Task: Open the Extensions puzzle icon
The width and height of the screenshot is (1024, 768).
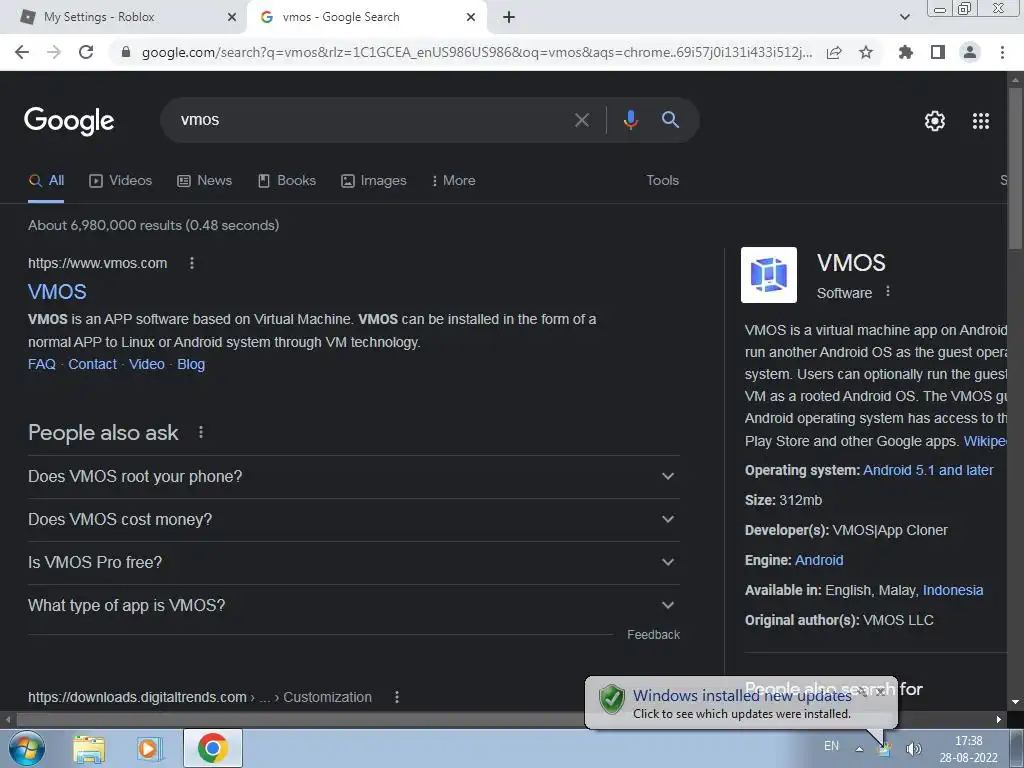Action: pyautogui.click(x=905, y=52)
